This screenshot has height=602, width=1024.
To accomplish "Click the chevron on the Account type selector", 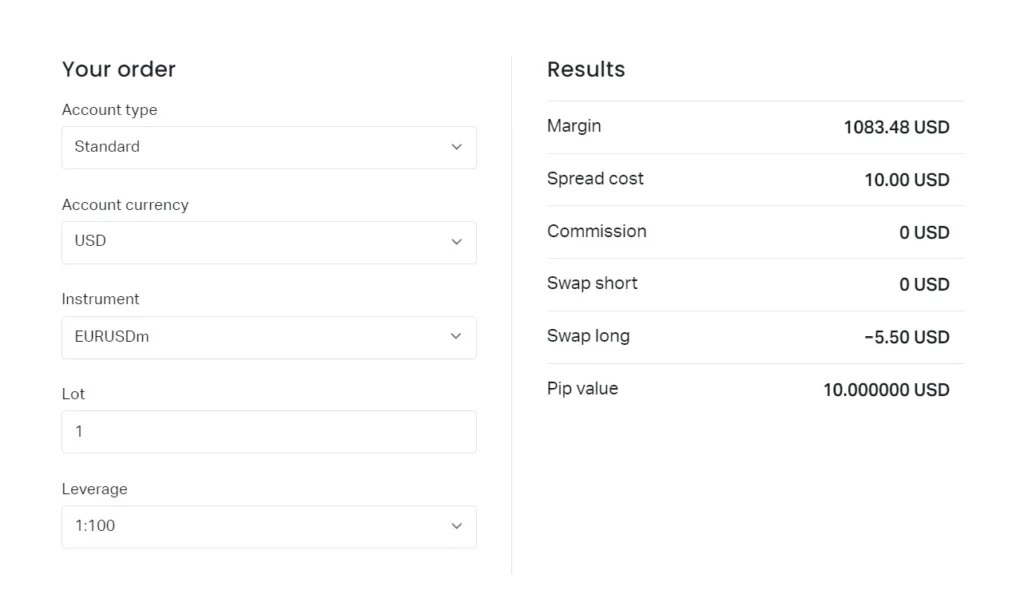I will pos(457,147).
